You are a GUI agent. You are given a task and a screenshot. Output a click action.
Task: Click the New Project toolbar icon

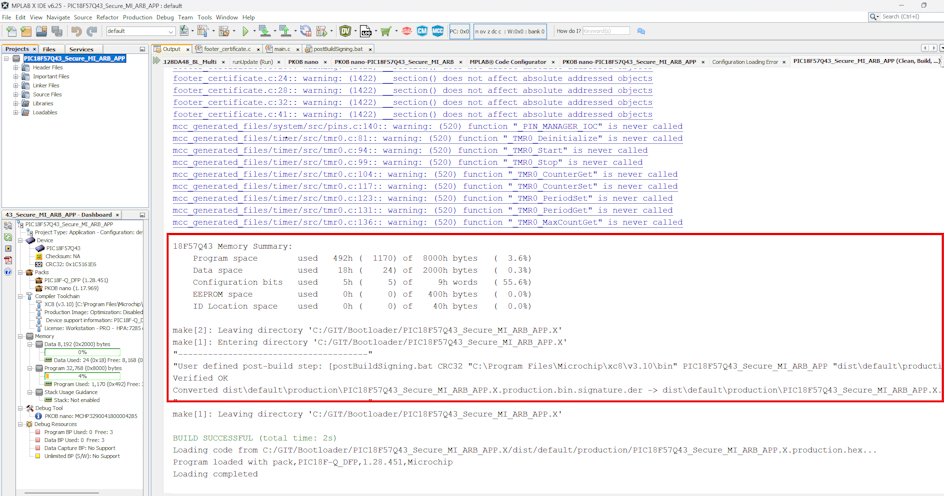(10, 31)
